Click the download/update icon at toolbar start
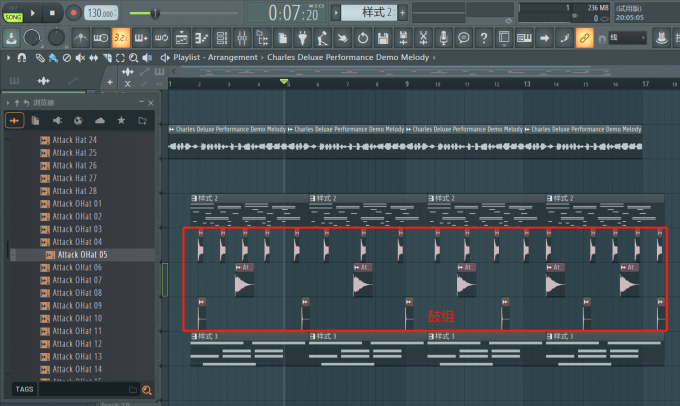The height and width of the screenshot is (406, 680). (x=11, y=38)
